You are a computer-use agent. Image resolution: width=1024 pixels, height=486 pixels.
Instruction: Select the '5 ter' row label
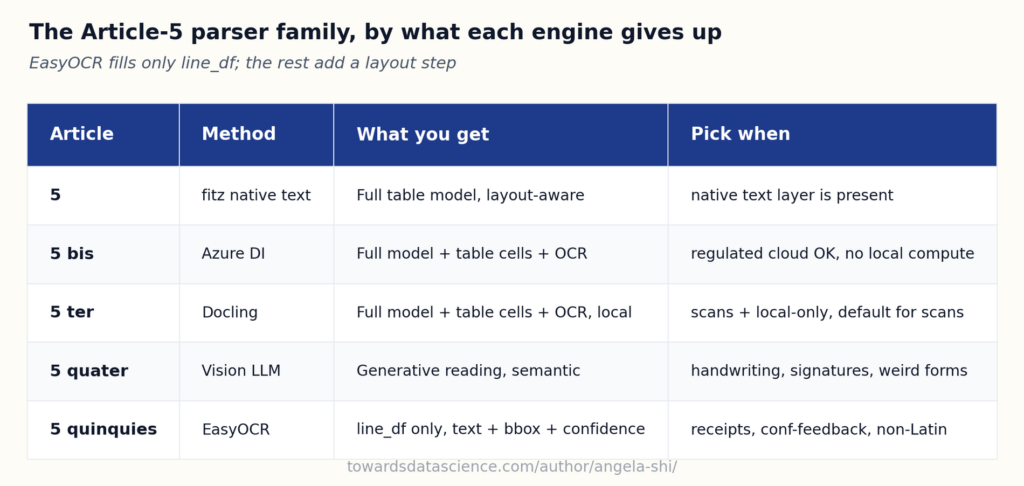(x=103, y=313)
